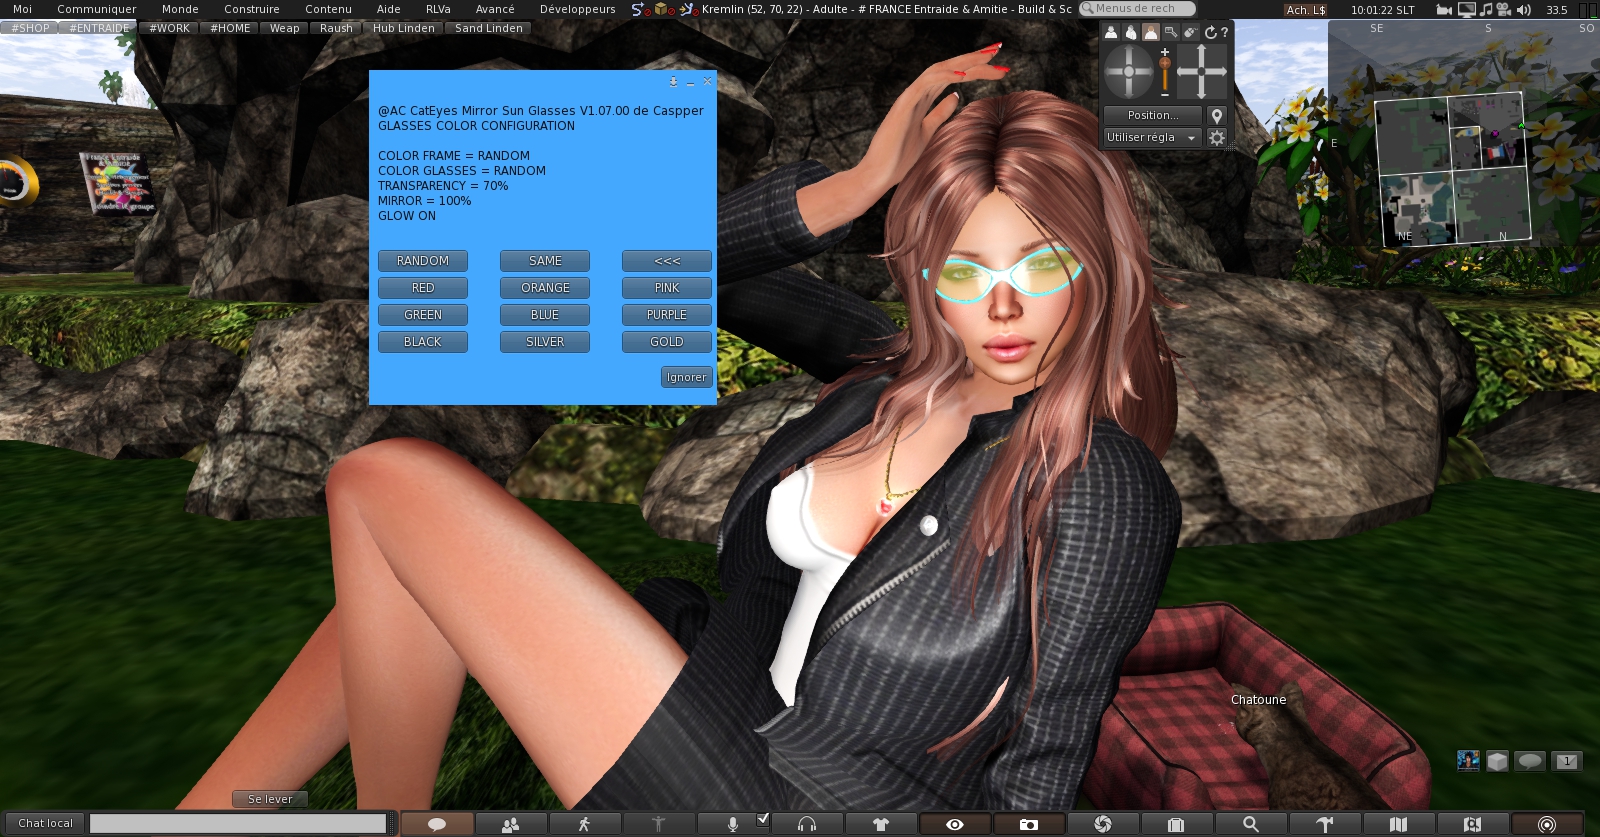1600x837 pixels.
Task: Open the Avancé menu
Action: pyautogui.click(x=494, y=9)
